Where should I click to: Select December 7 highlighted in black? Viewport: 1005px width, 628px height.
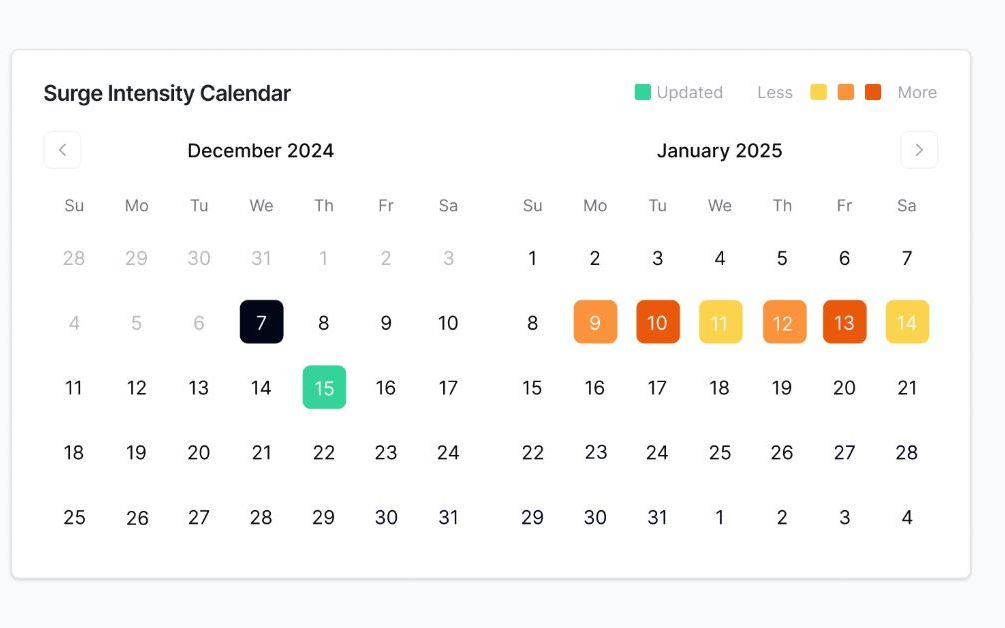(x=261, y=322)
